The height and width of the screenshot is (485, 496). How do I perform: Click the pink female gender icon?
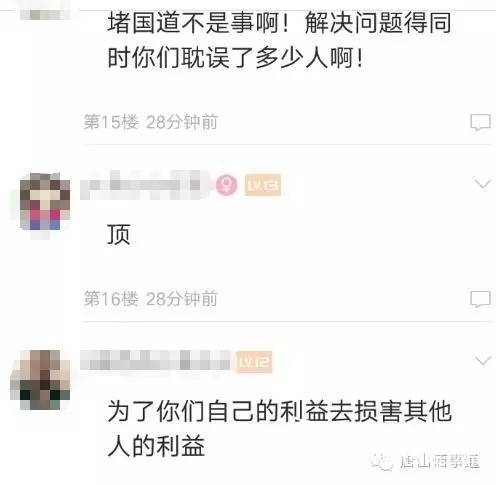[x=226, y=185]
